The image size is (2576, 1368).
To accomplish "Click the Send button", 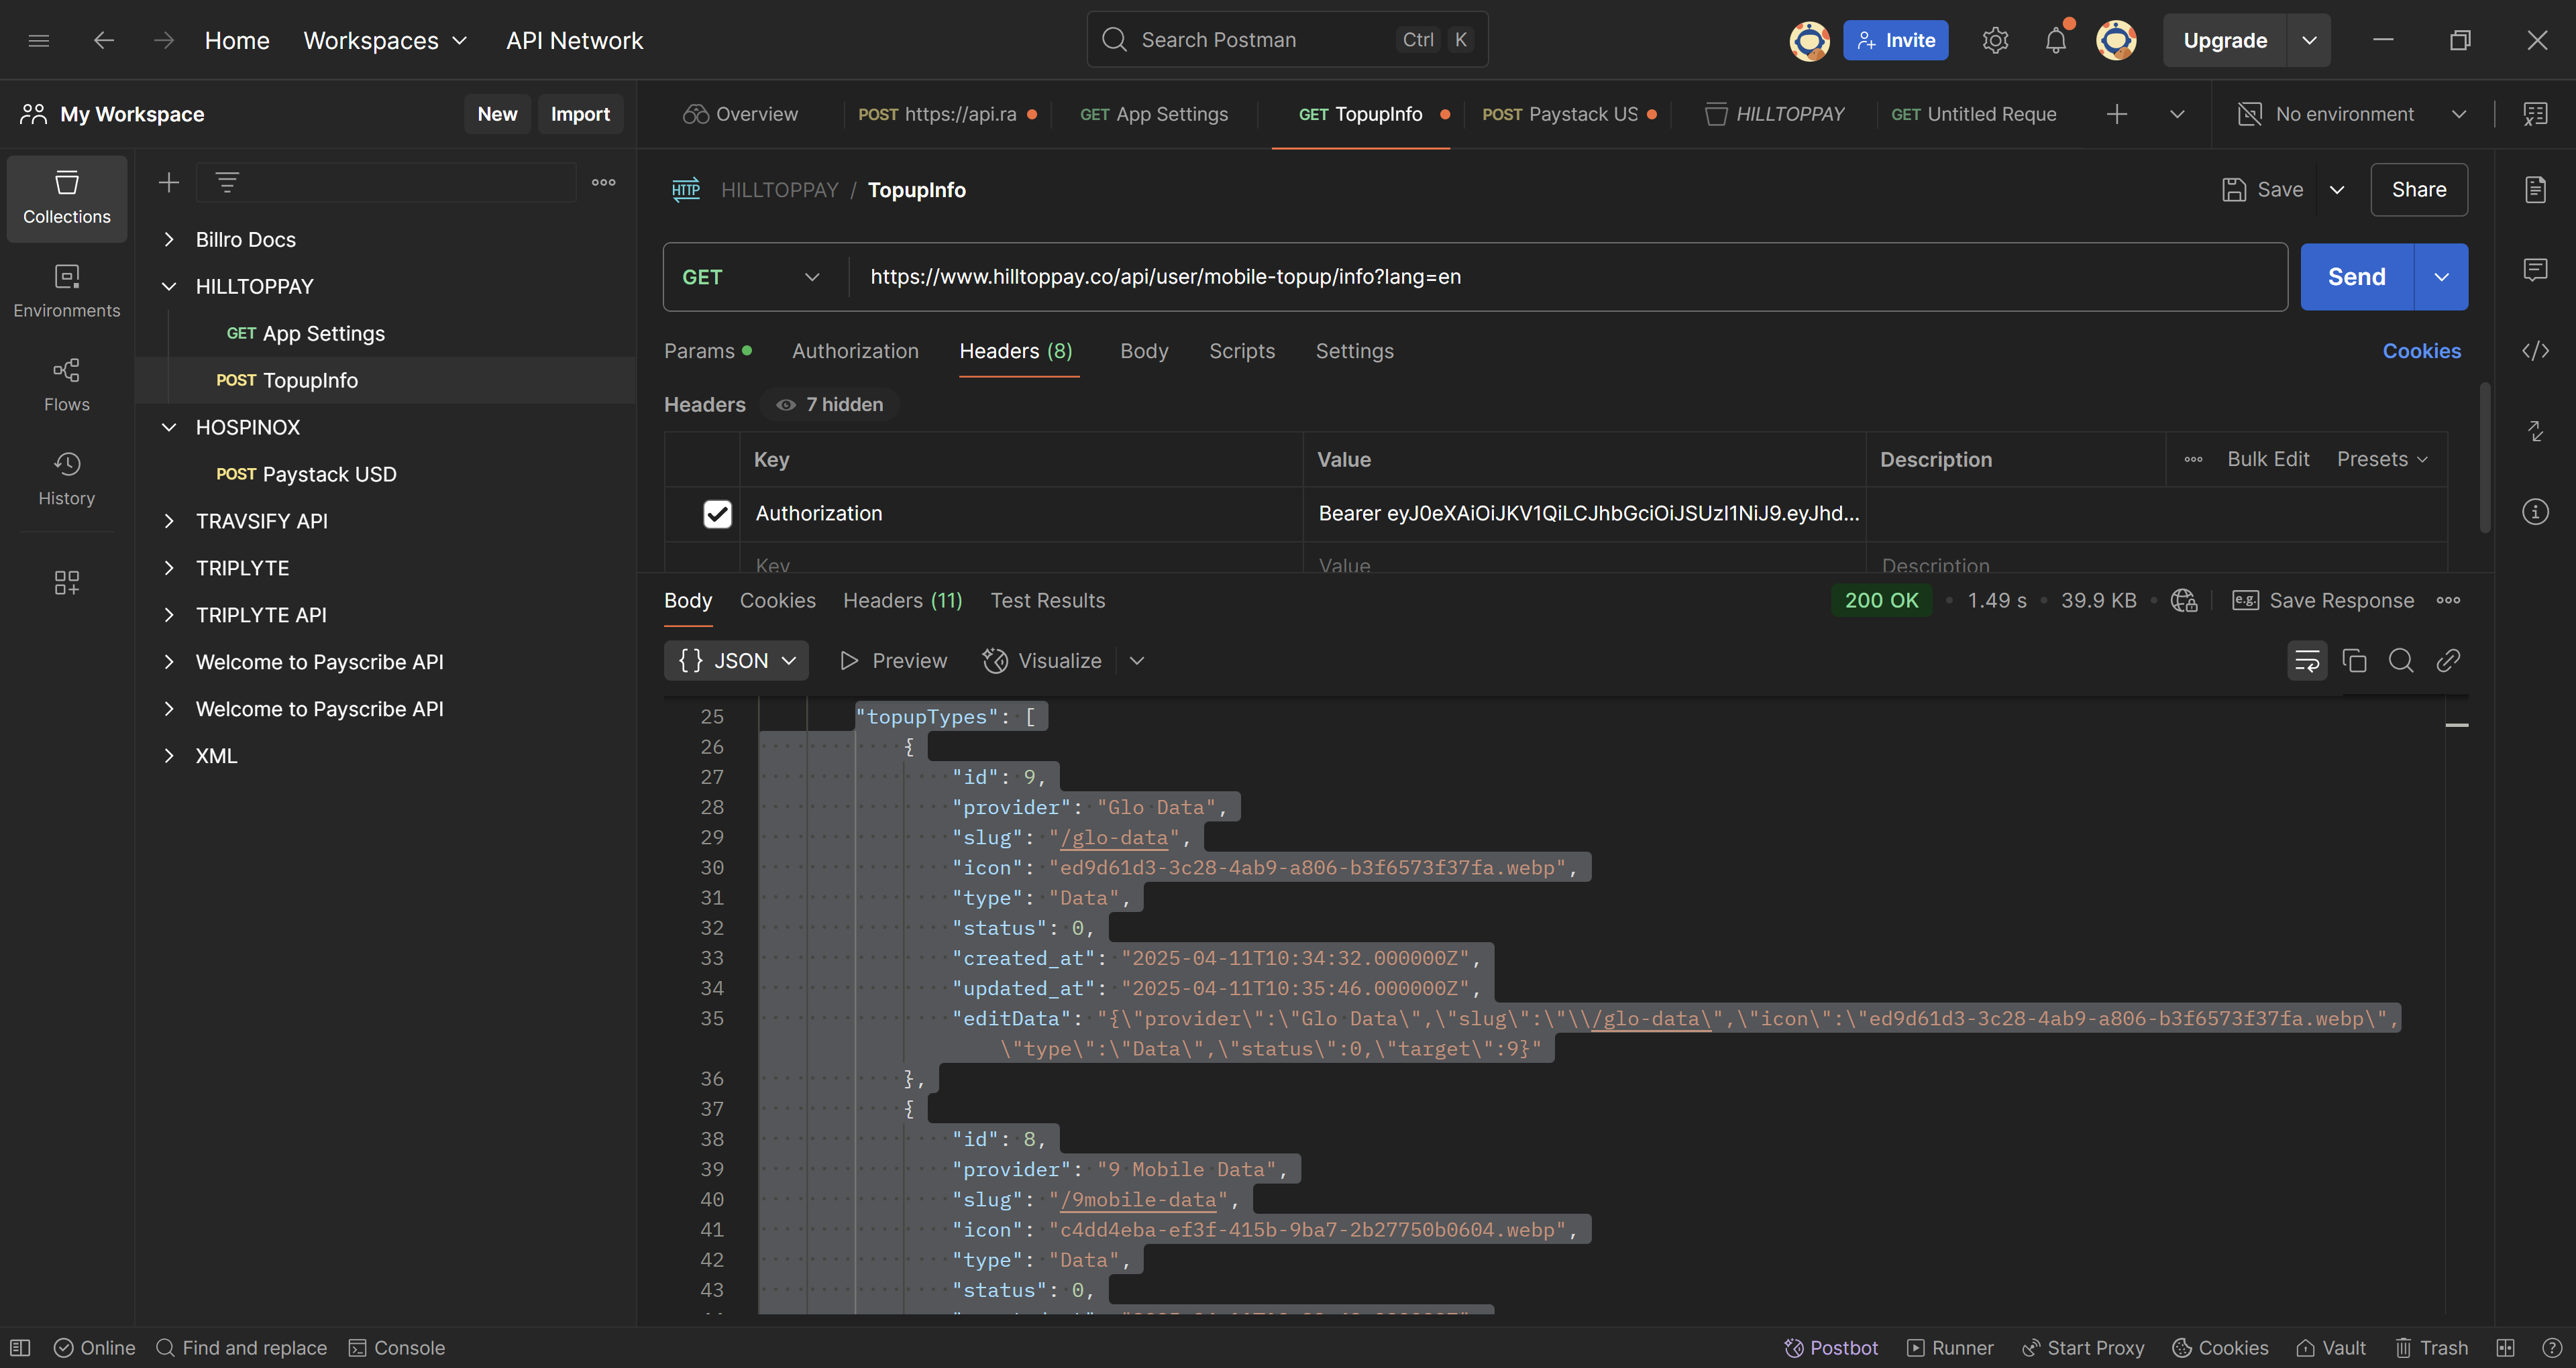I will click(x=2356, y=277).
